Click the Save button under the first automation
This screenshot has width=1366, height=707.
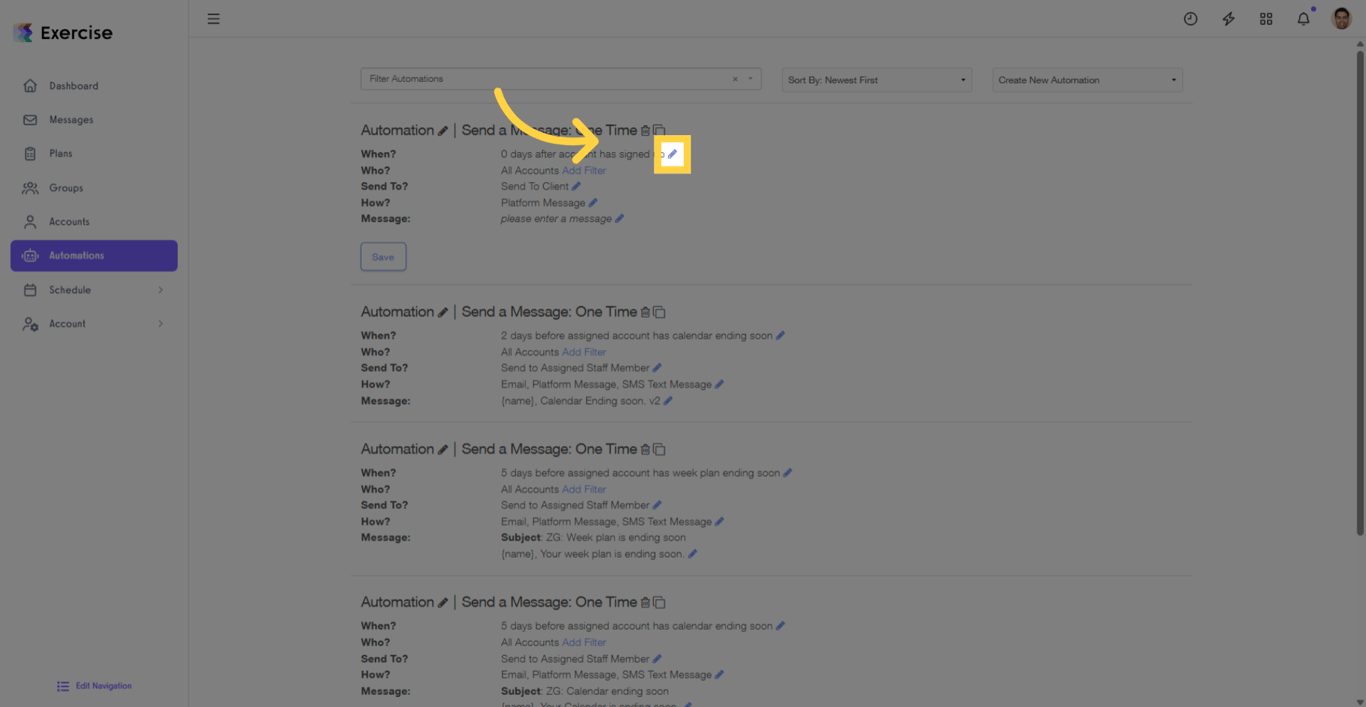[383, 257]
